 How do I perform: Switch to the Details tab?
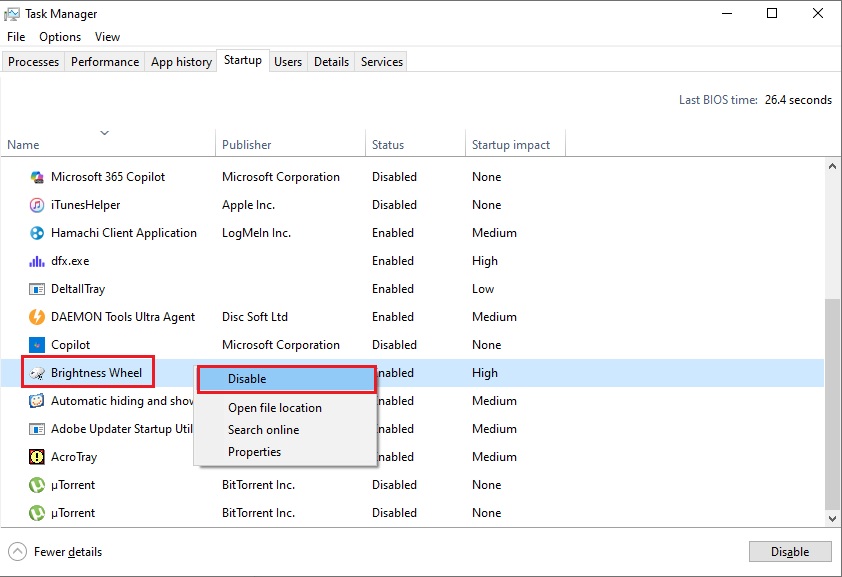click(331, 62)
